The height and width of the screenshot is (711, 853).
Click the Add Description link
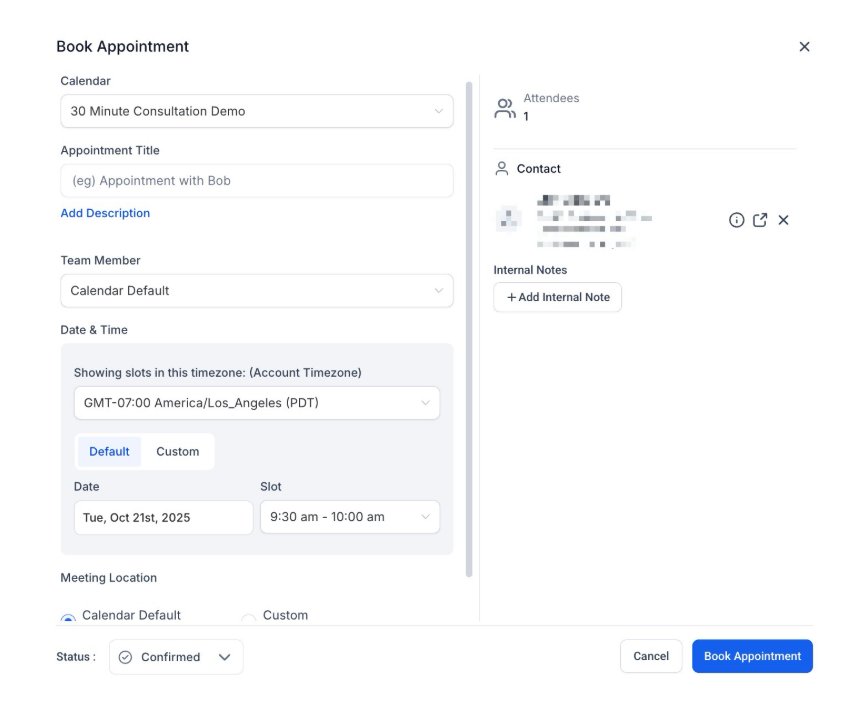point(105,213)
